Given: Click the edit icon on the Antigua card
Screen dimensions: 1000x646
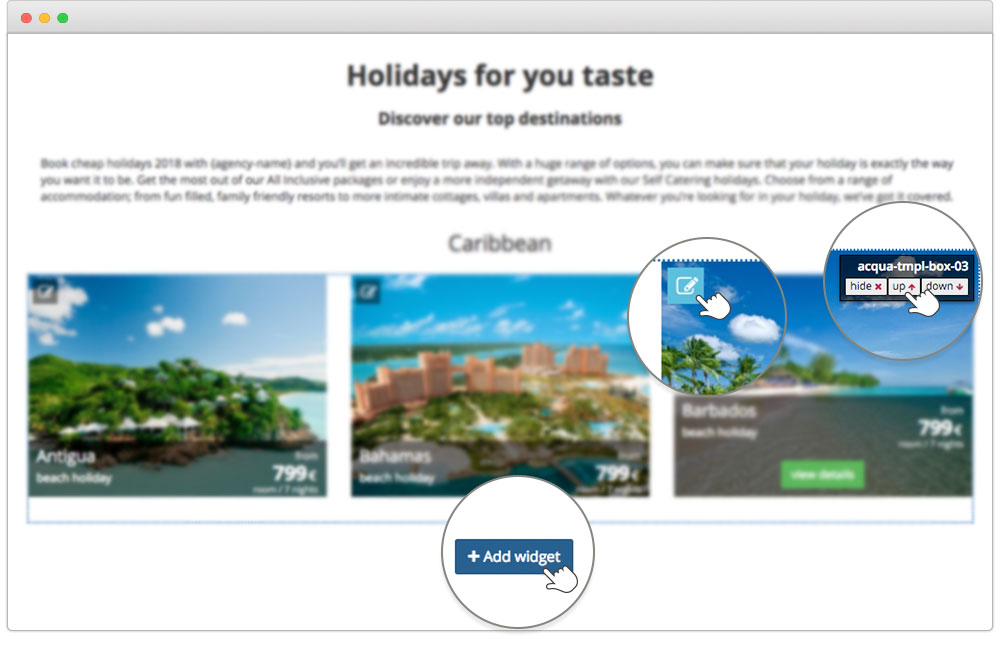Looking at the screenshot, I should [45, 293].
